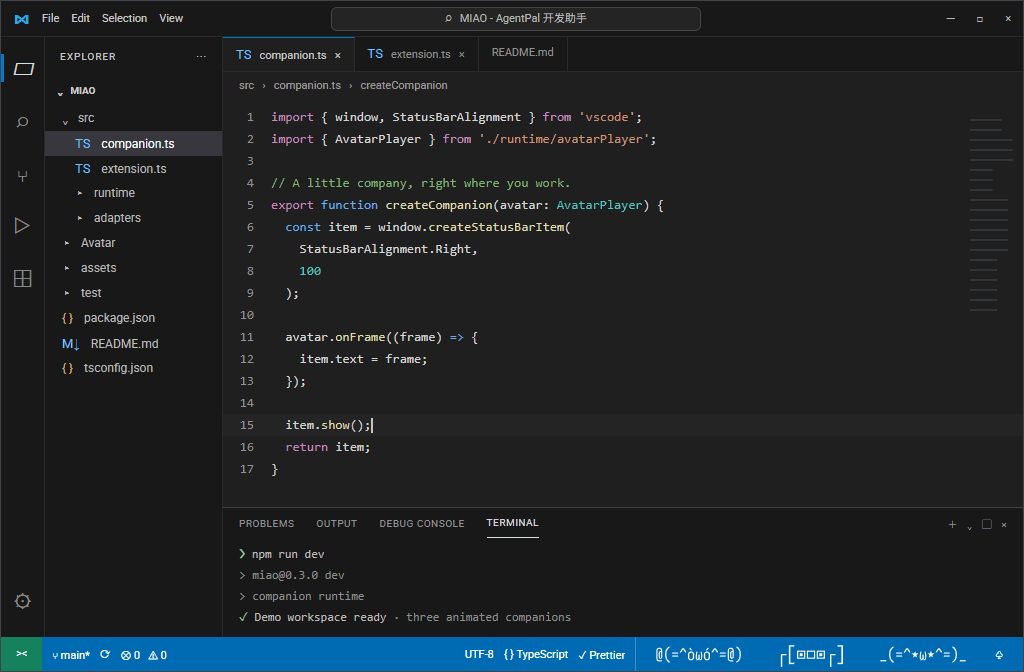
Task: Click src in the breadcrumb
Action: 246,86
